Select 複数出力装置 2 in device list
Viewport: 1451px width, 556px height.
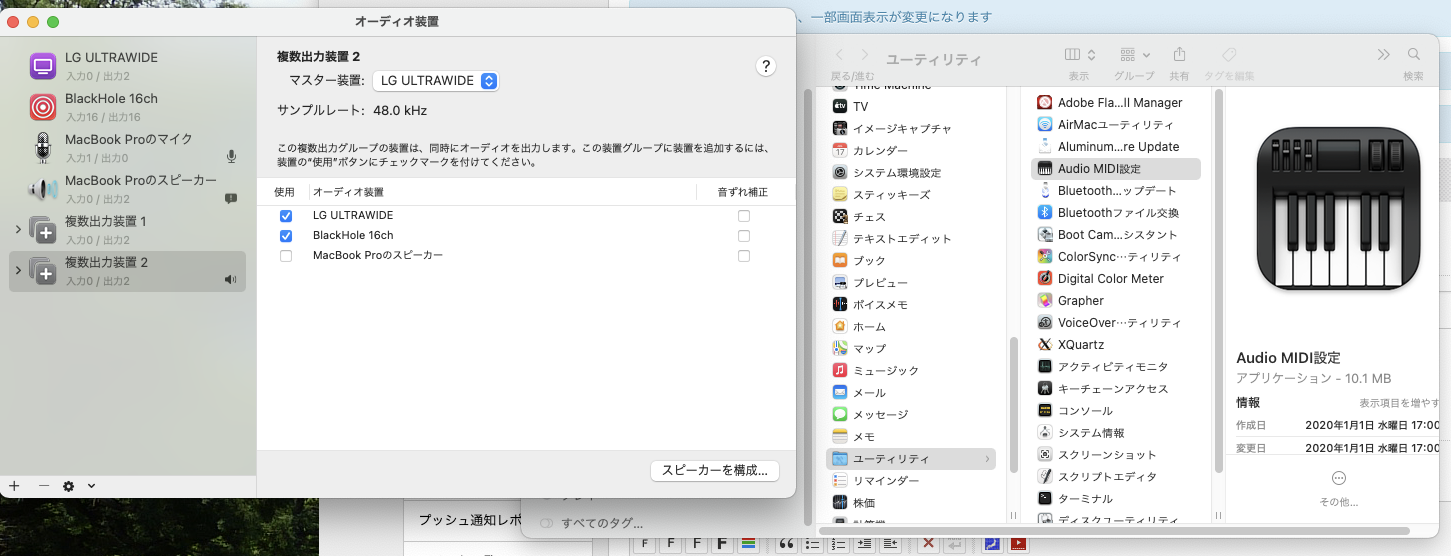pyautogui.click(x=127, y=271)
